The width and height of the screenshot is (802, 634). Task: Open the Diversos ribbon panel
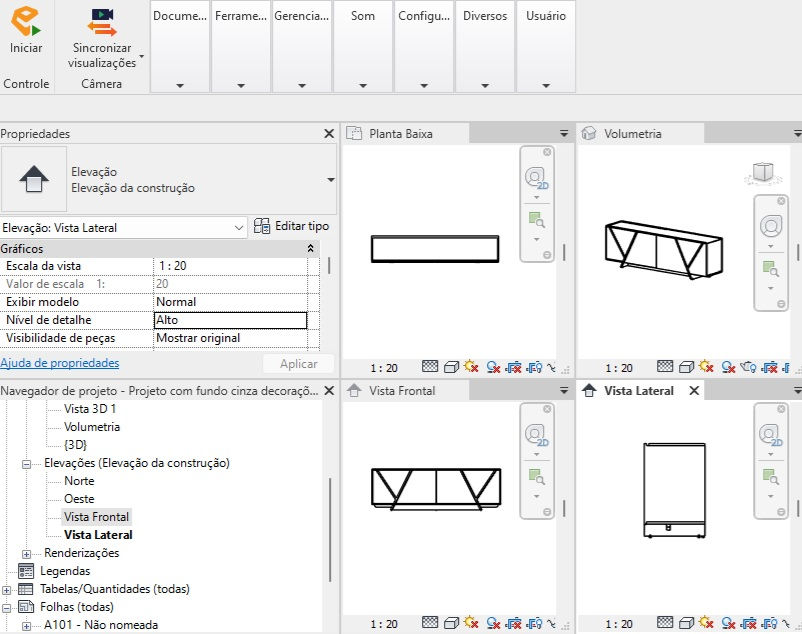[485, 46]
